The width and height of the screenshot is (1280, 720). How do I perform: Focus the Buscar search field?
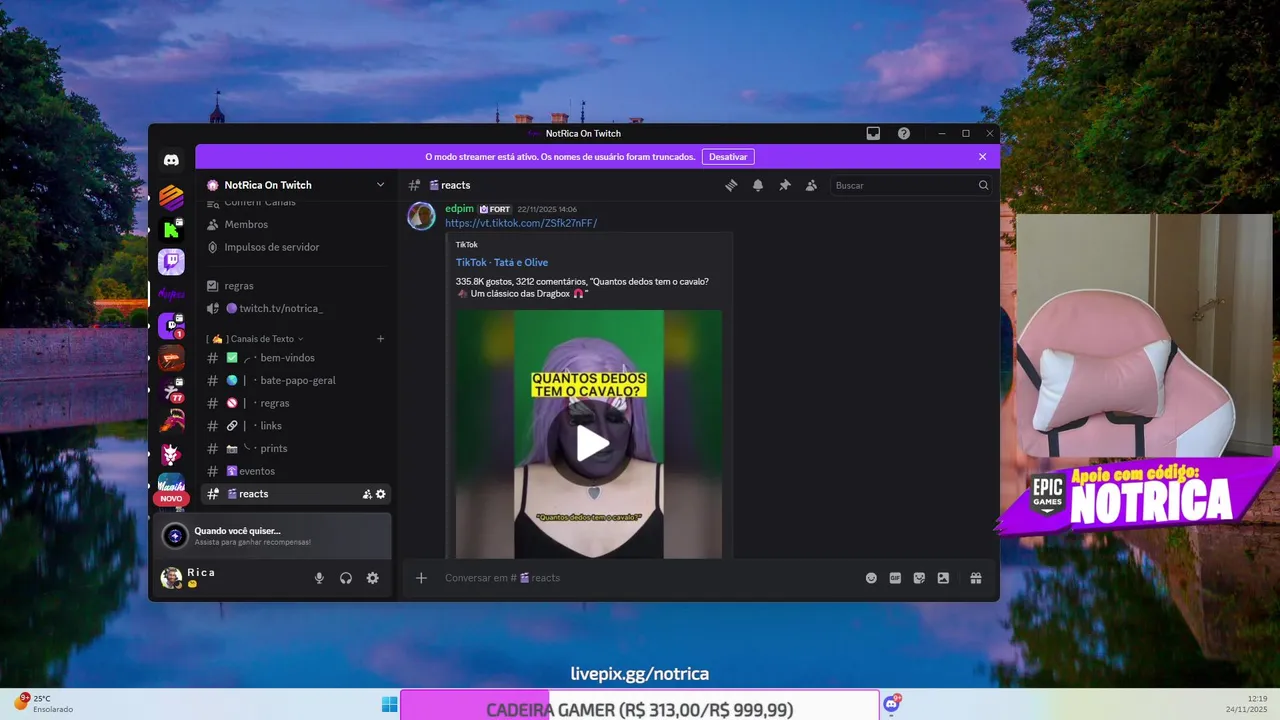click(912, 185)
